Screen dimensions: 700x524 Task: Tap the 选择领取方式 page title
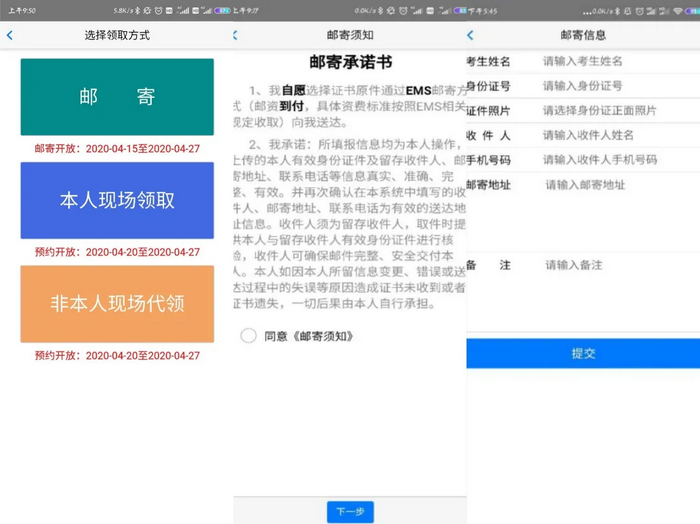[117, 35]
